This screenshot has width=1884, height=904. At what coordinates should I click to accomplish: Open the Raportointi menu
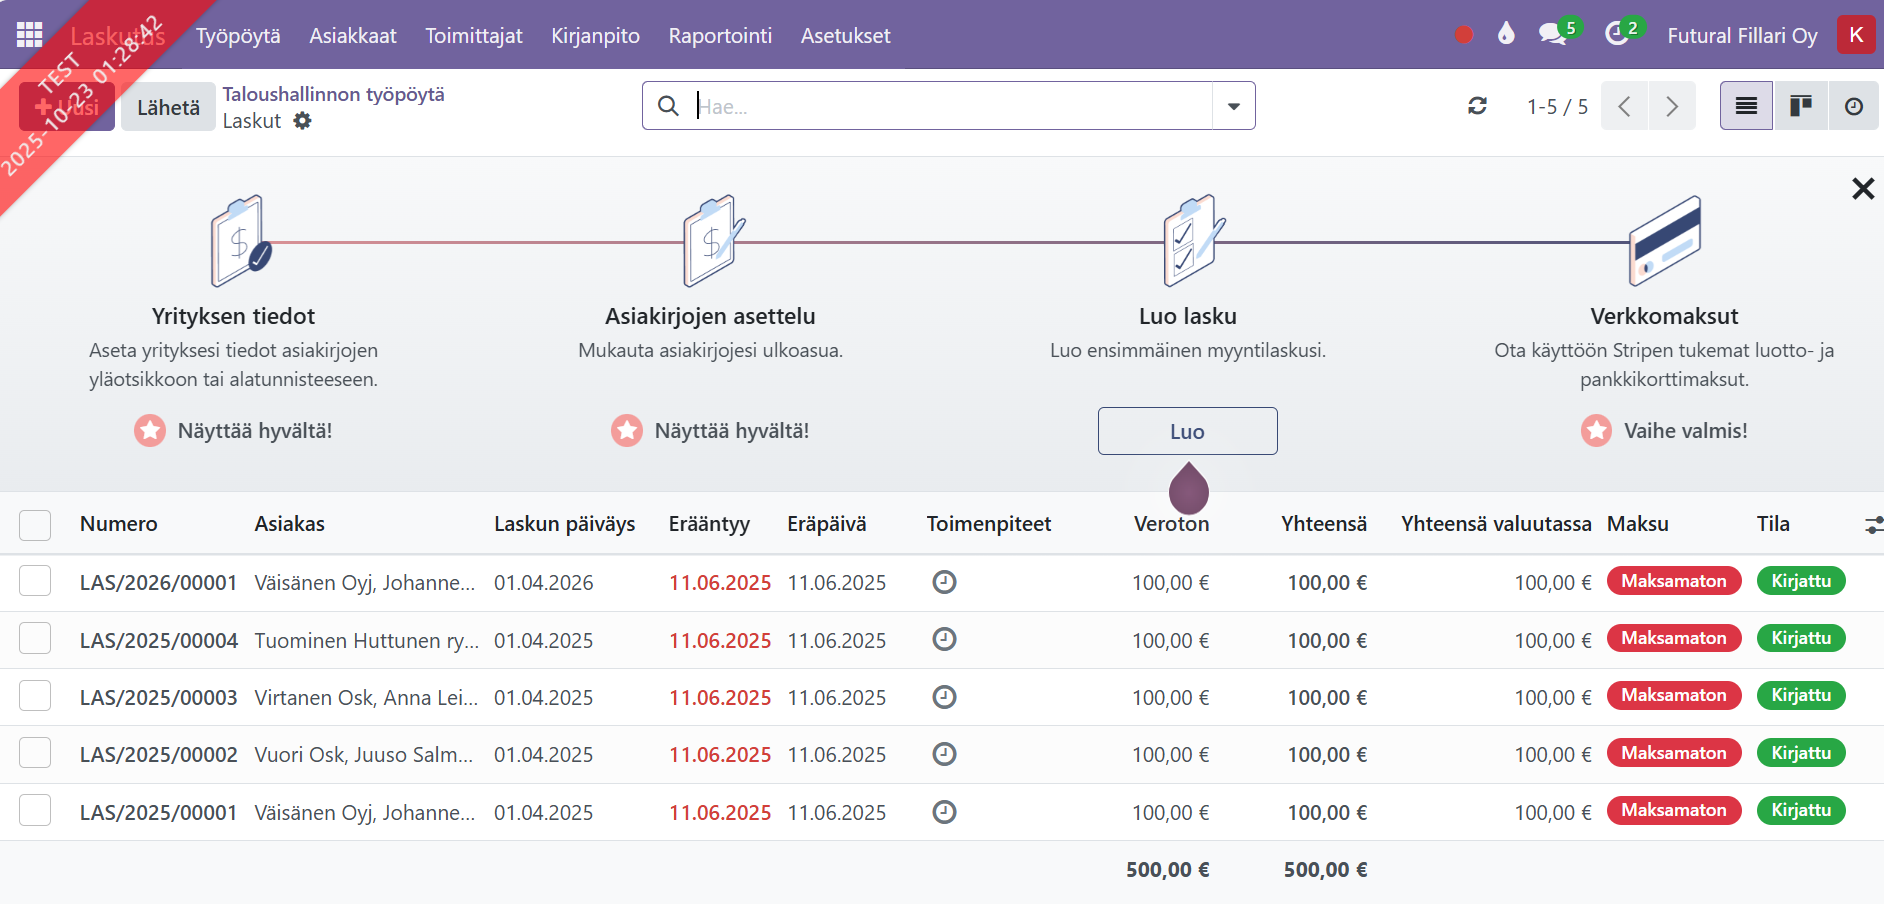(x=720, y=36)
